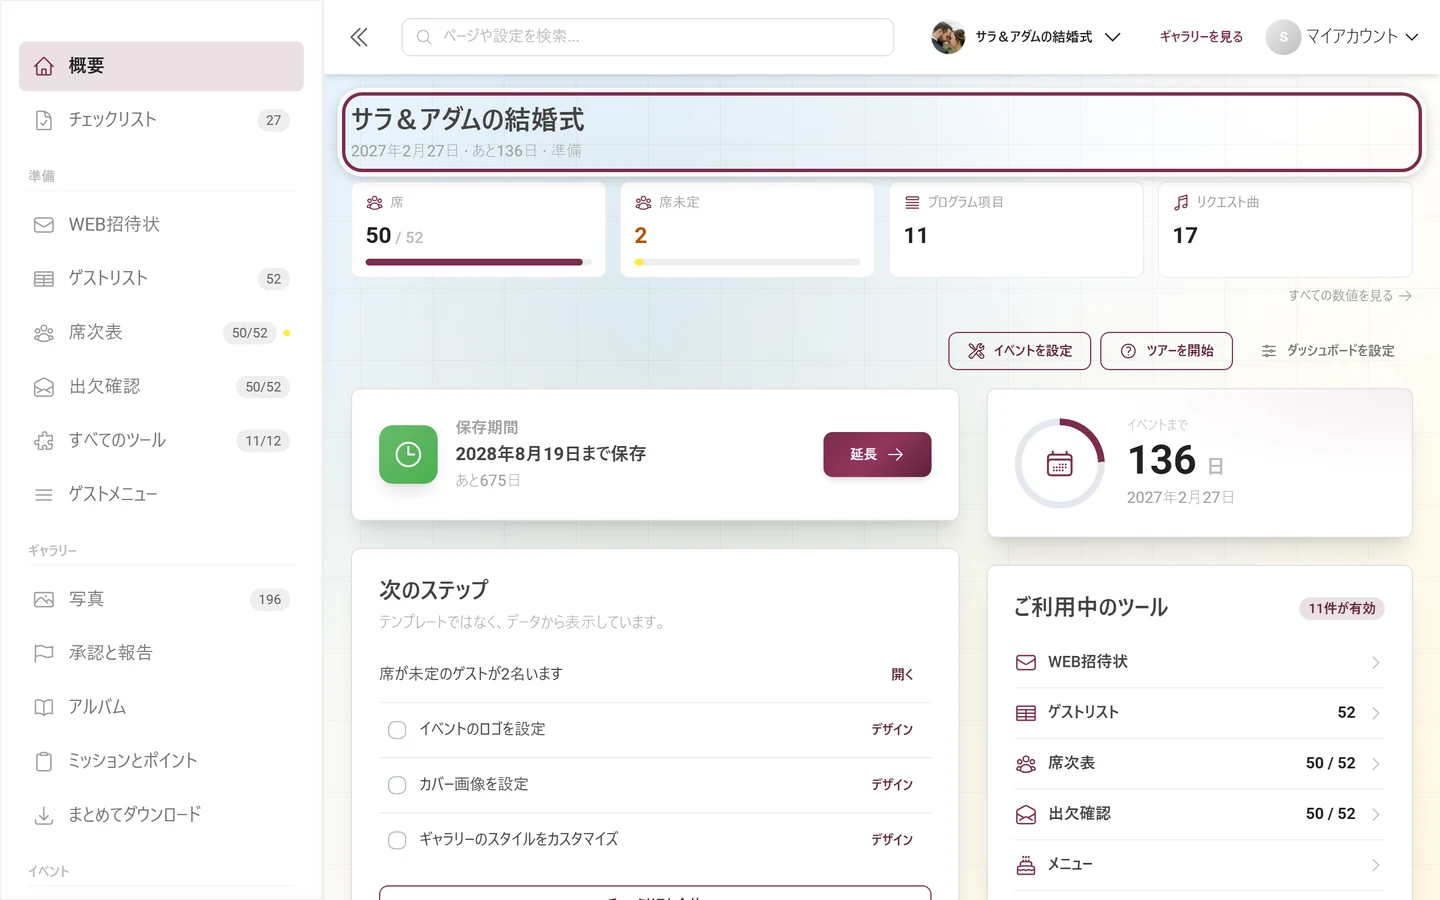The width and height of the screenshot is (1440, 900).
Task: Click the 席 50/52 progress bar
Action: click(x=478, y=262)
